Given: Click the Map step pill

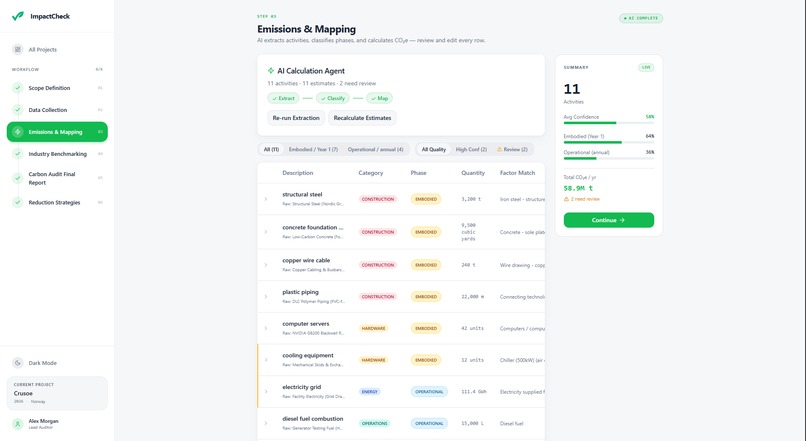Looking at the screenshot, I should (379, 98).
